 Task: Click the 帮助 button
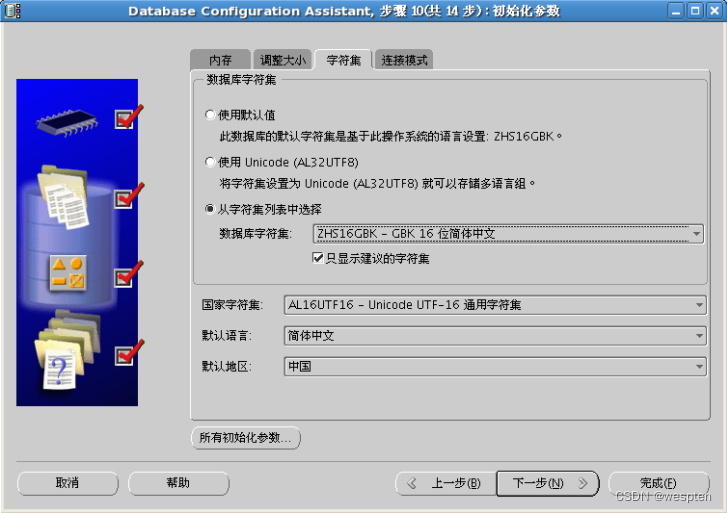[x=179, y=483]
